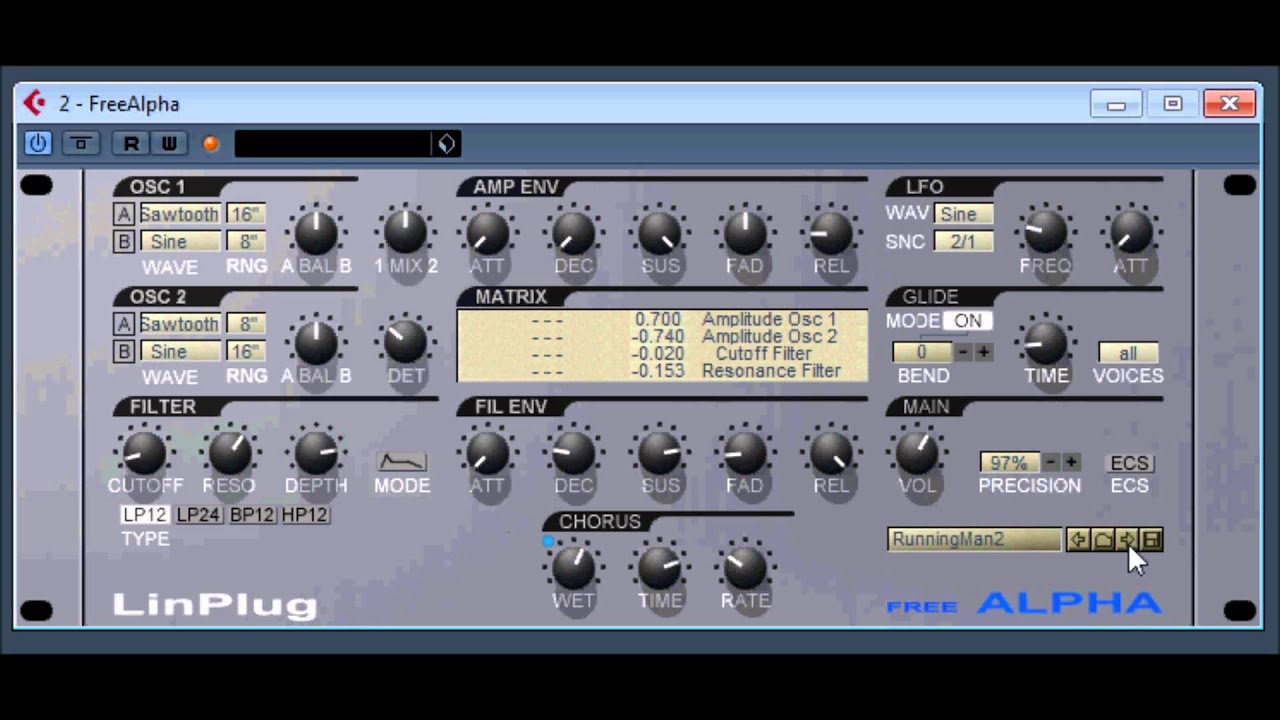Click the black preset name field in toolbar

pyautogui.click(x=333, y=144)
